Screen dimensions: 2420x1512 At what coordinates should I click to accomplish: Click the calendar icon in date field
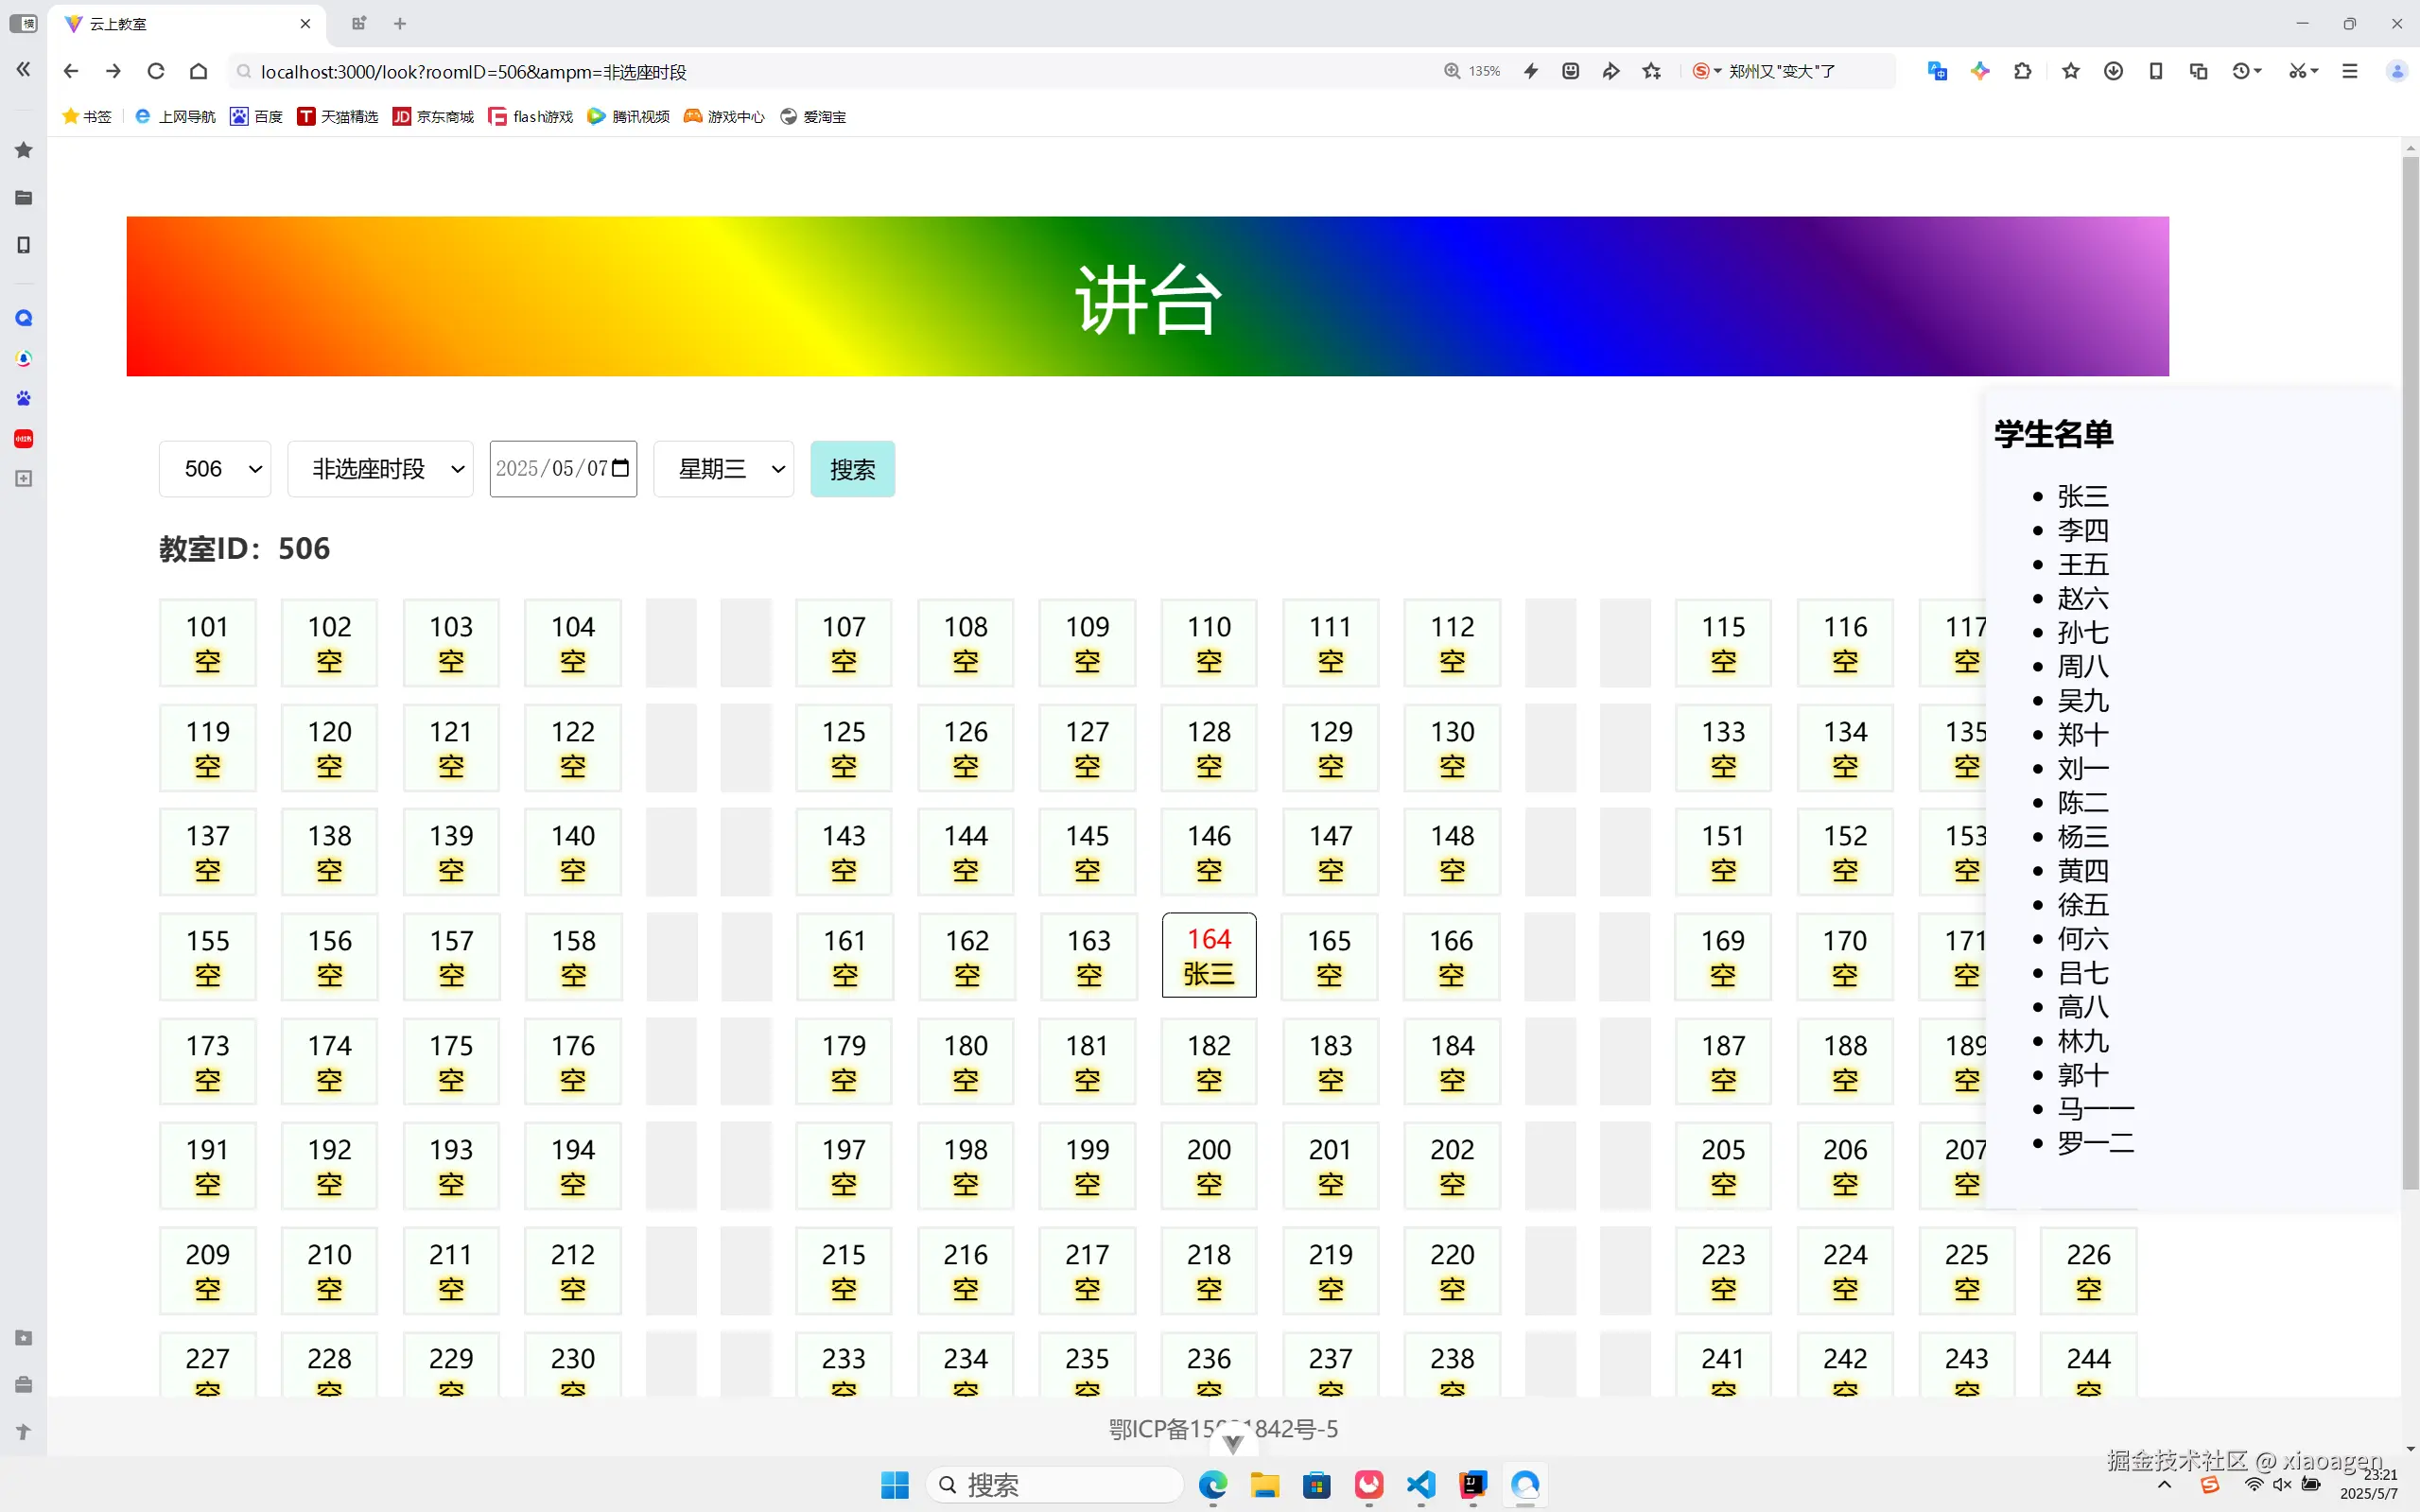coord(620,468)
